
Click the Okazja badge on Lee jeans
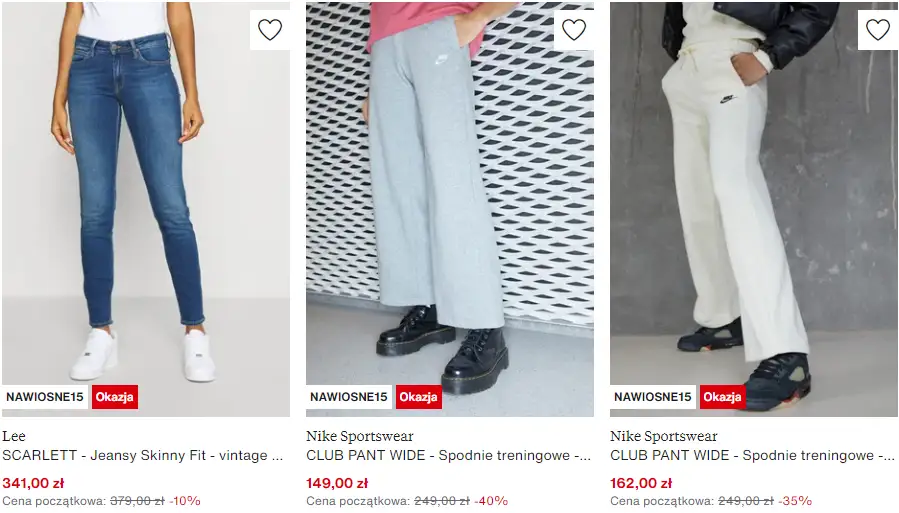[115, 397]
